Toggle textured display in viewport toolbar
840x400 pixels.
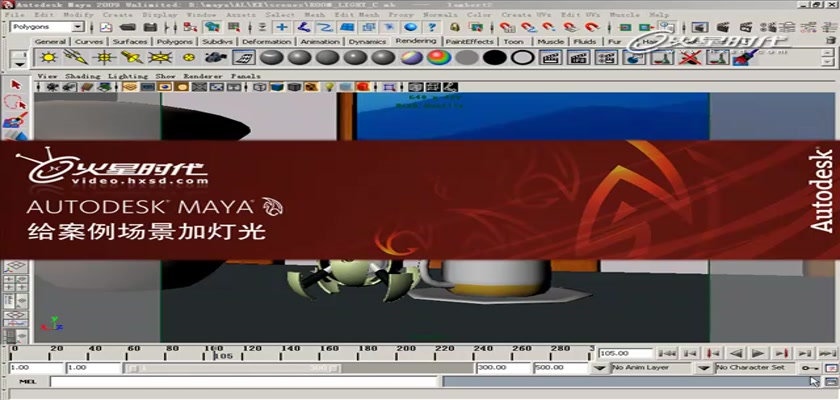(311, 87)
